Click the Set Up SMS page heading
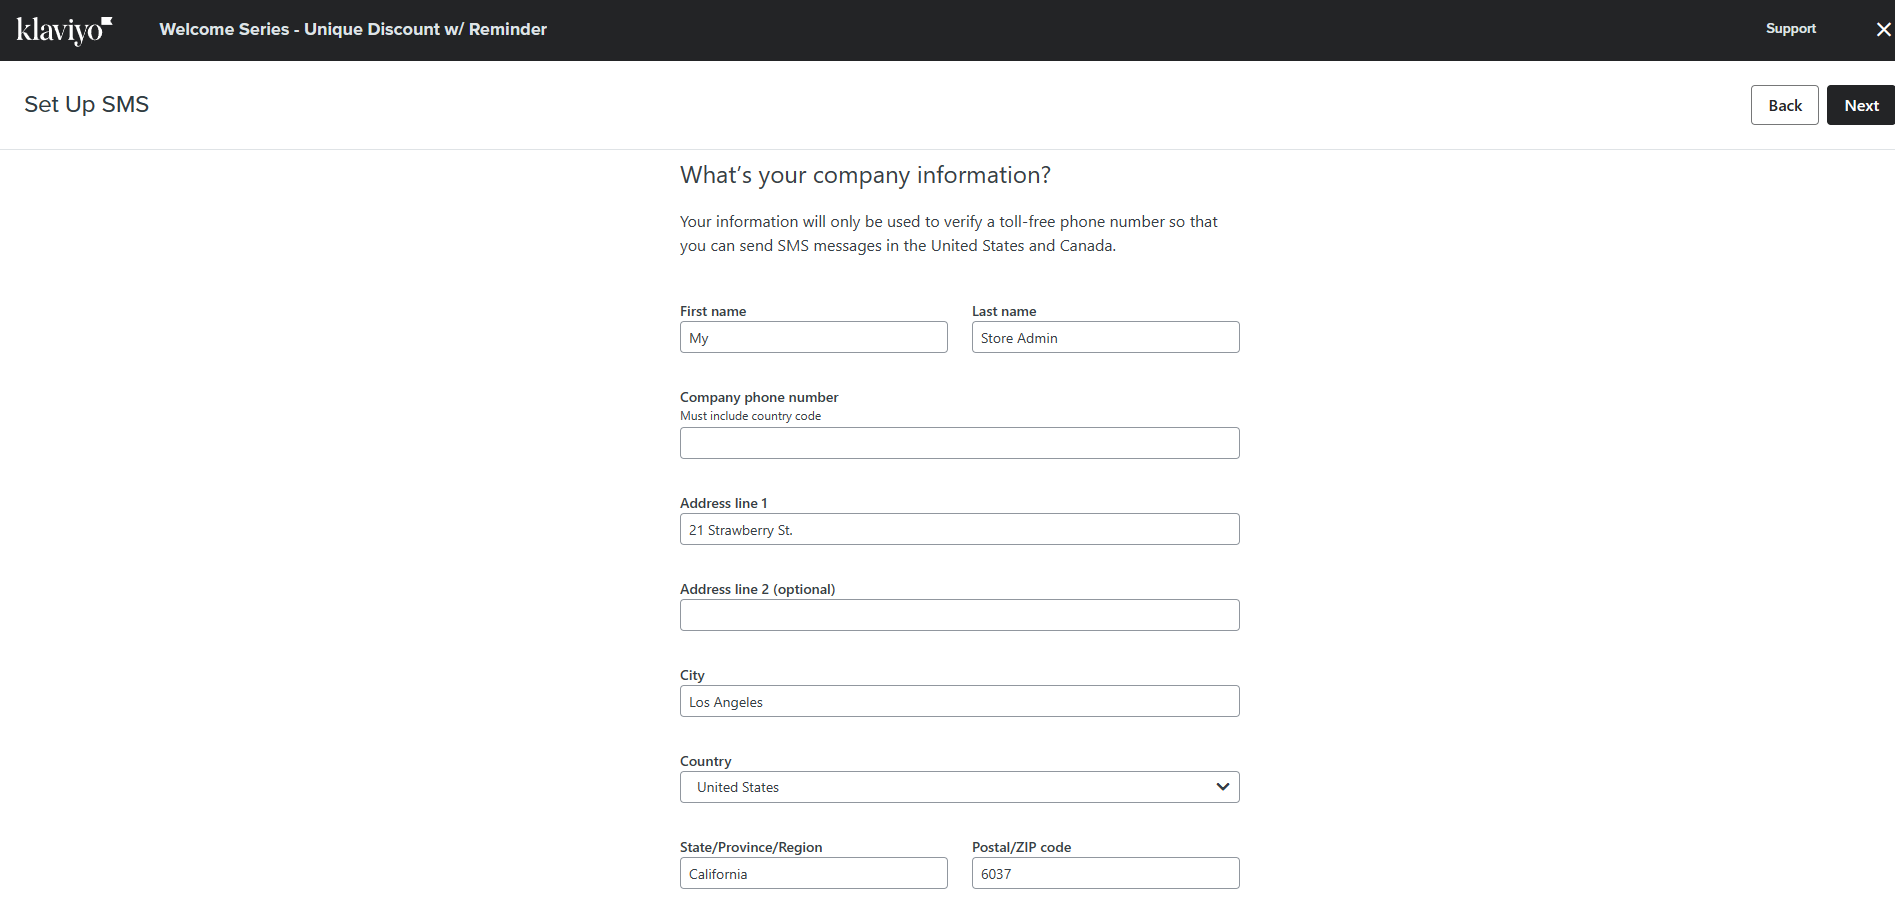The image size is (1895, 922). [x=86, y=104]
